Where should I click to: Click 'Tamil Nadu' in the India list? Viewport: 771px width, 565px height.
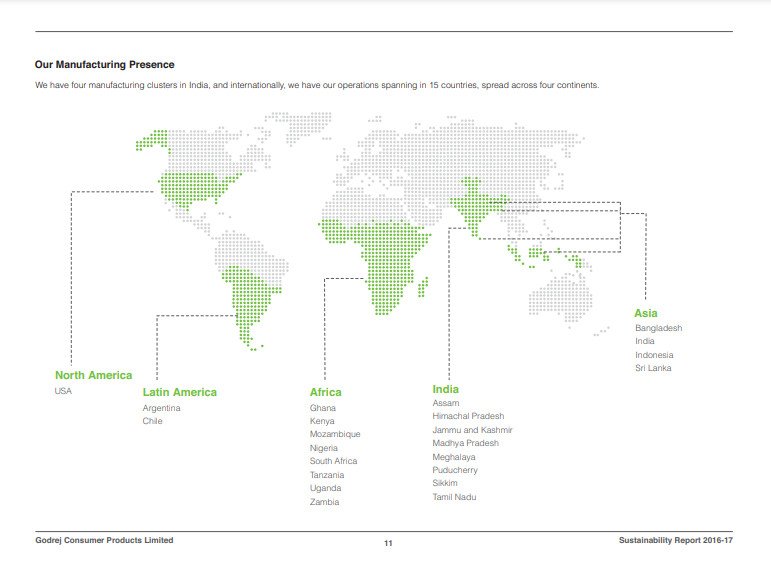coord(454,497)
